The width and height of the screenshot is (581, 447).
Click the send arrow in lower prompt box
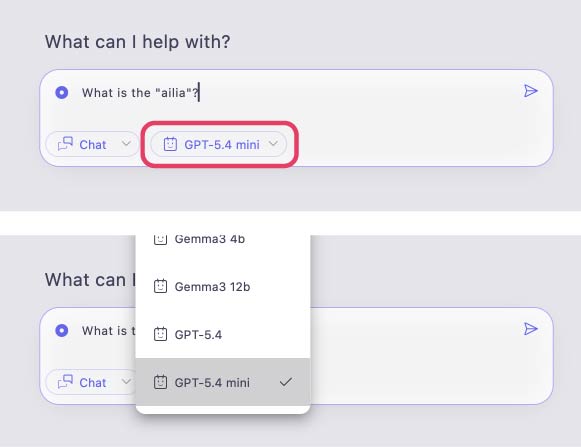pyautogui.click(x=531, y=329)
